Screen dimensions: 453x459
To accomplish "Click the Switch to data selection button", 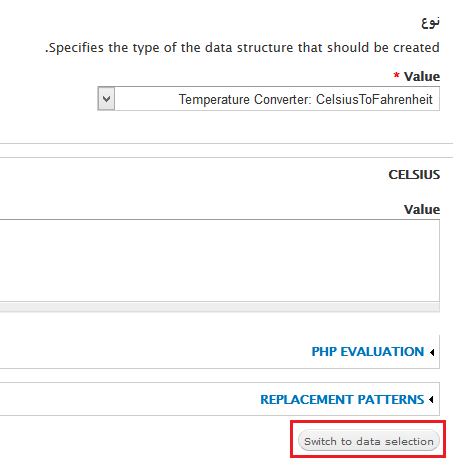I will pyautogui.click(x=369, y=441).
